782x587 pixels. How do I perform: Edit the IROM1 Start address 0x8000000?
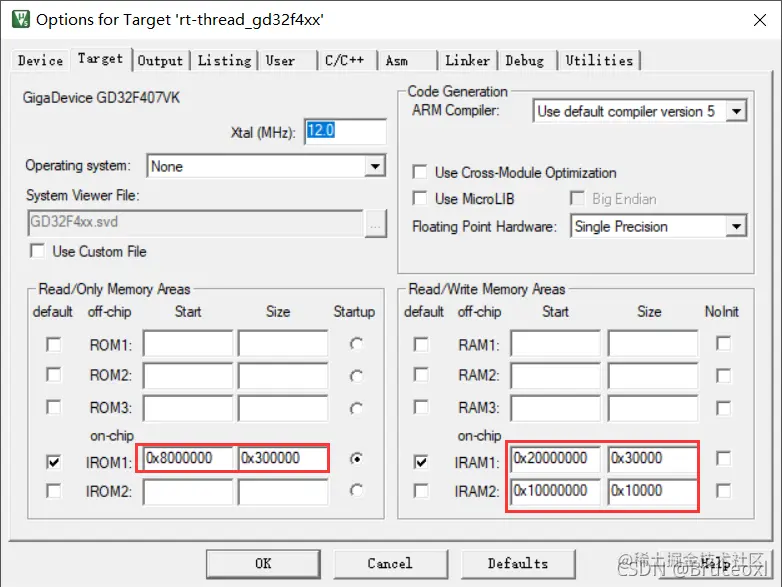188,458
